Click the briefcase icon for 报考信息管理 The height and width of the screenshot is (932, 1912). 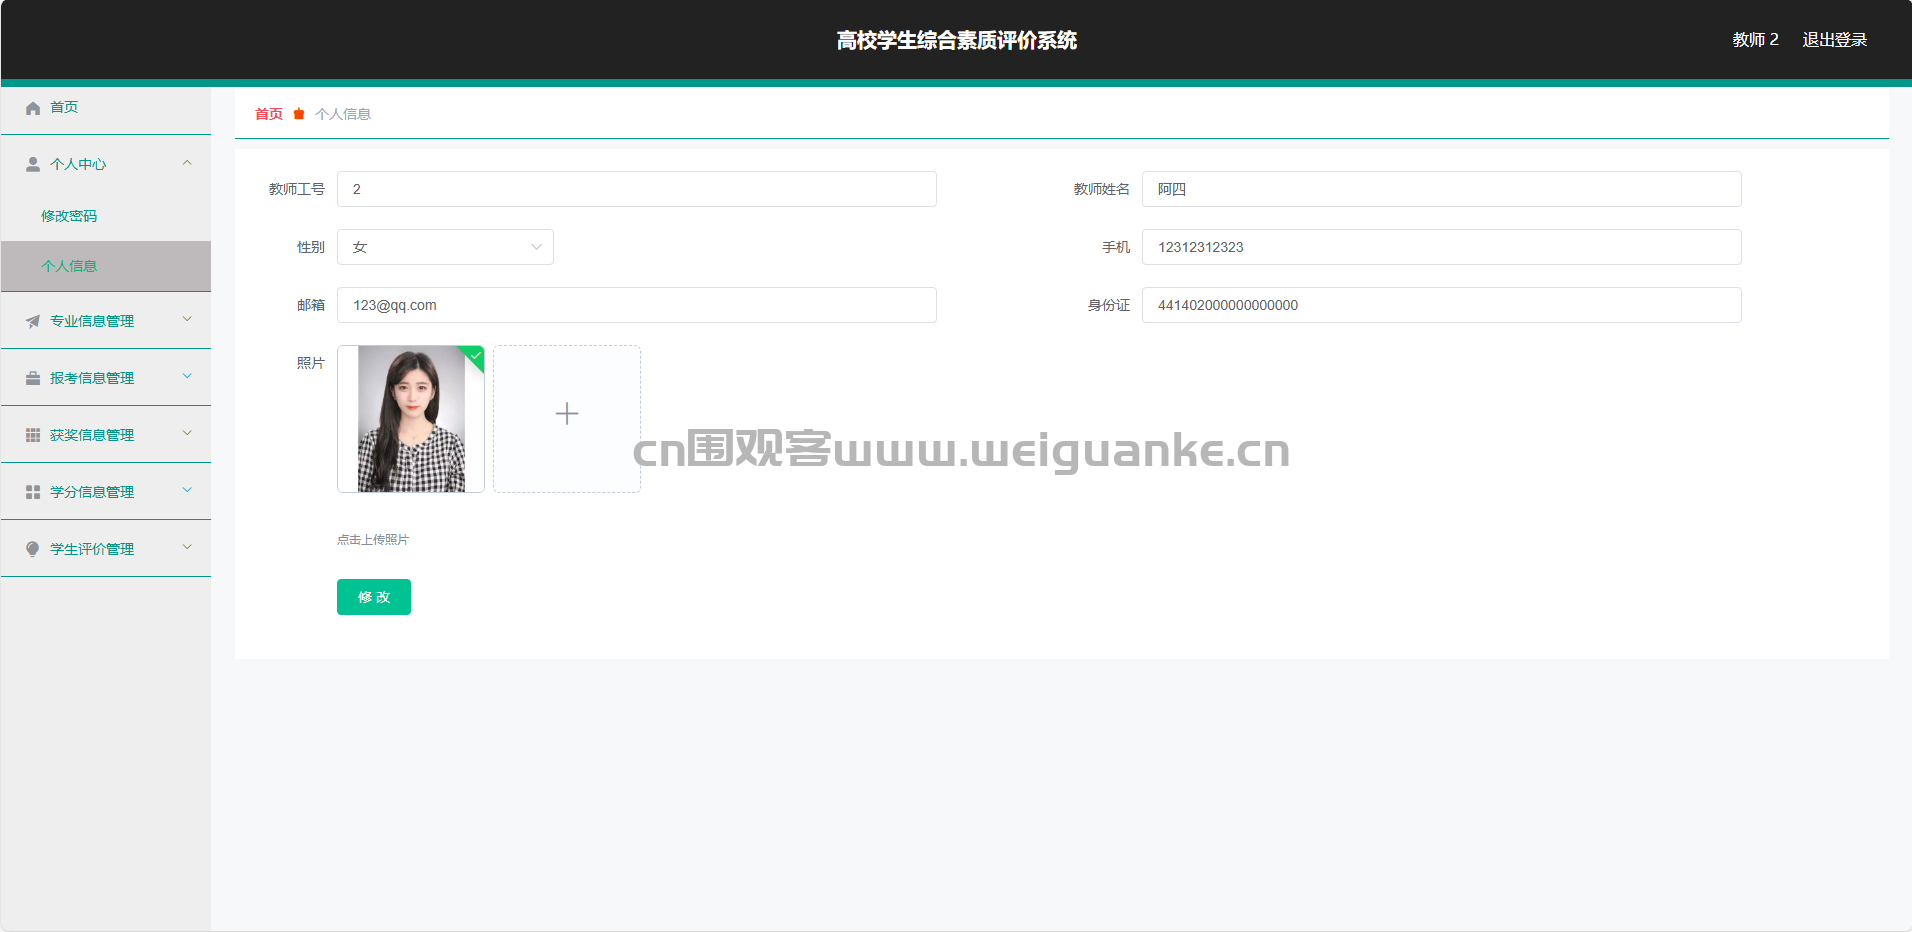(33, 378)
